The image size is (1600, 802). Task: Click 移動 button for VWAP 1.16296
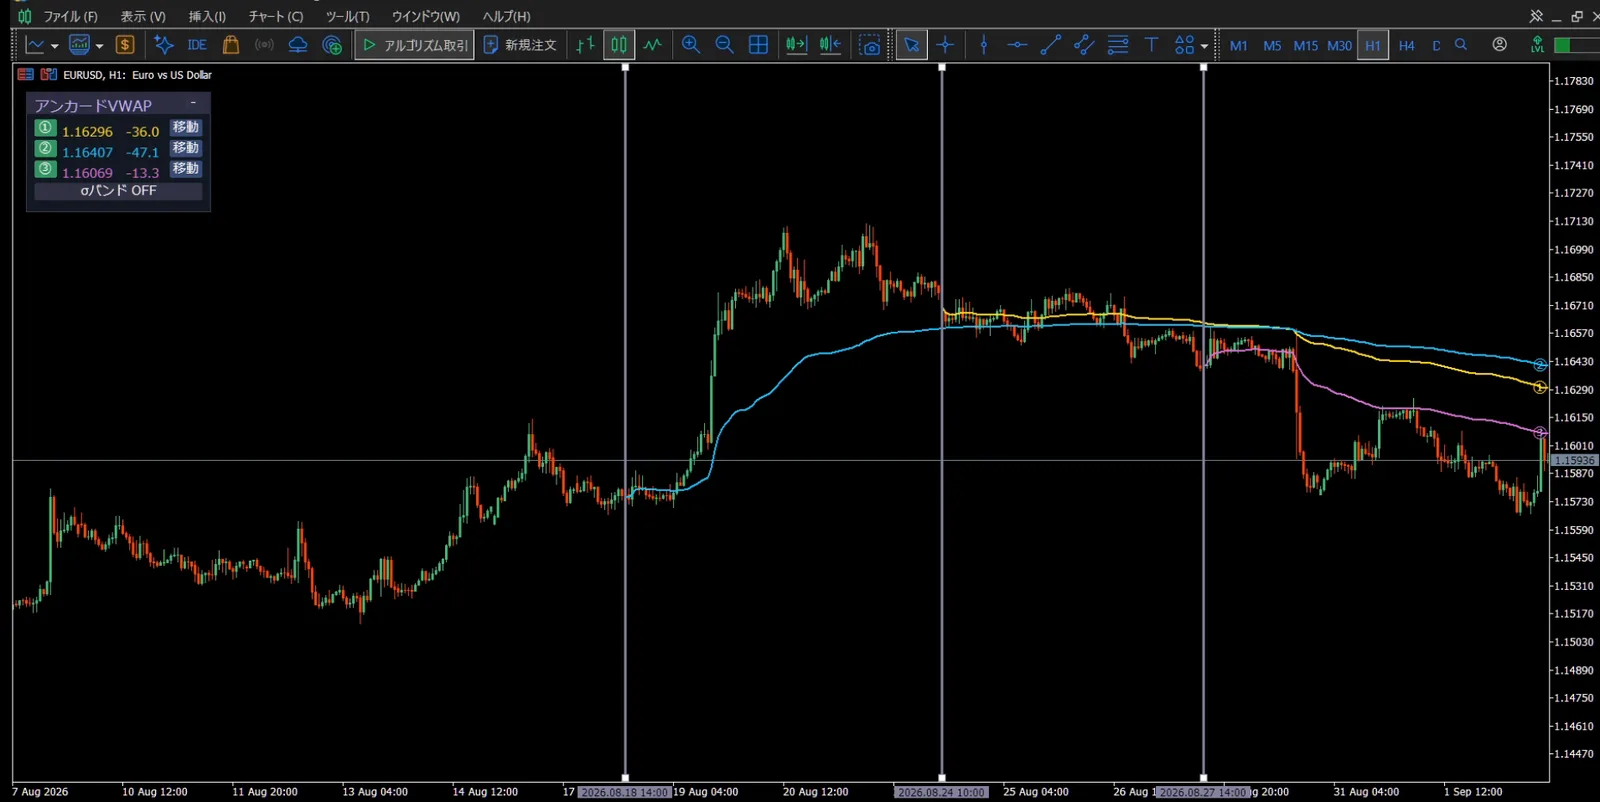point(186,128)
